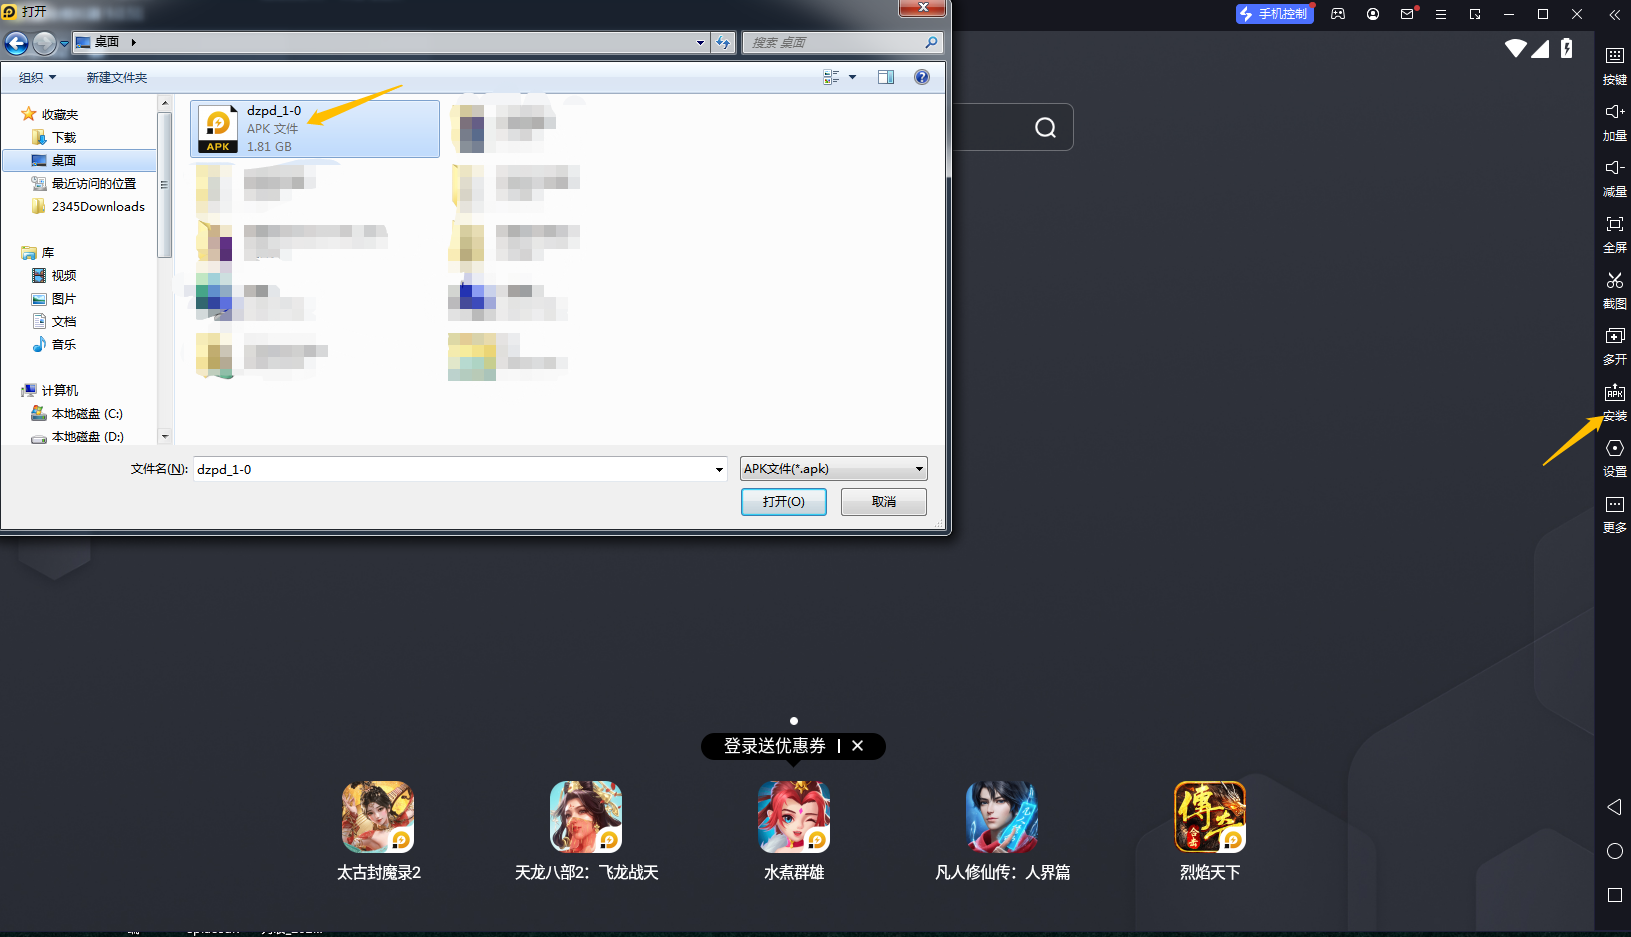
Task: Toggle the preview pane in dialog
Action: pos(885,77)
